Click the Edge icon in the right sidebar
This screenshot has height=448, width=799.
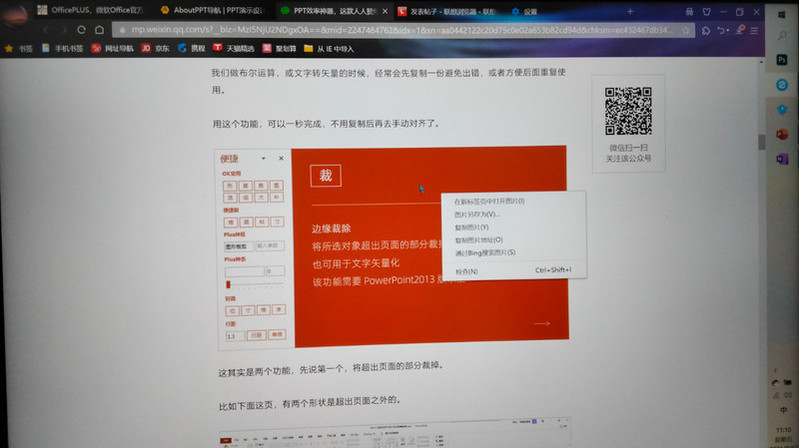782,86
